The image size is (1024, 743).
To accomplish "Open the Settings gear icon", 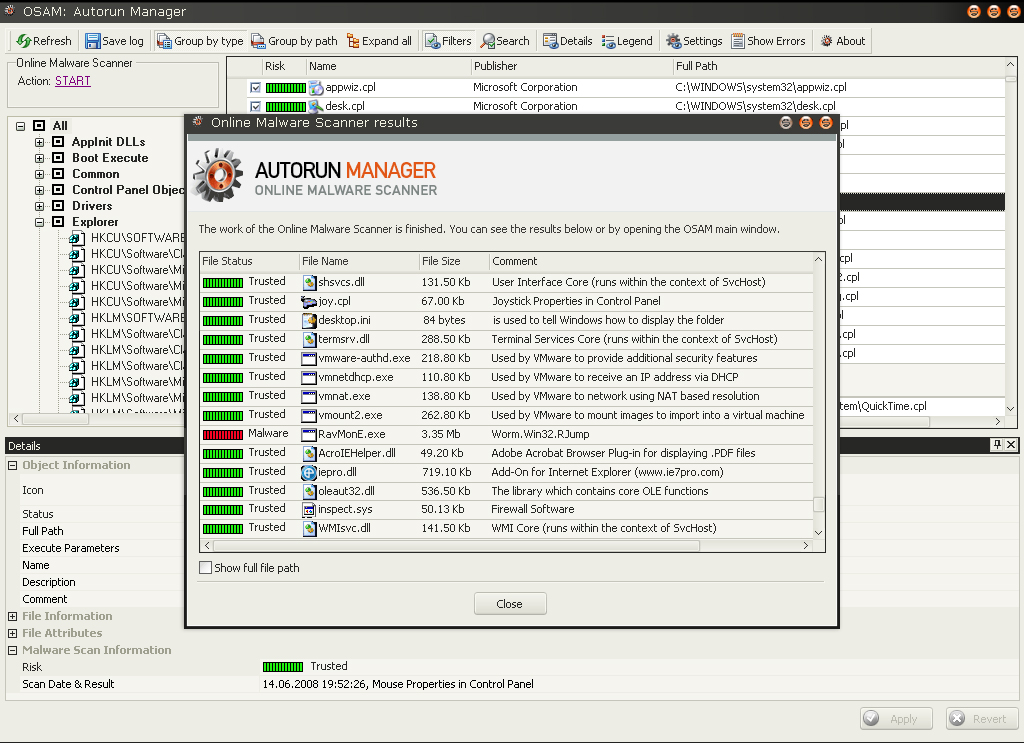I will click(673, 41).
